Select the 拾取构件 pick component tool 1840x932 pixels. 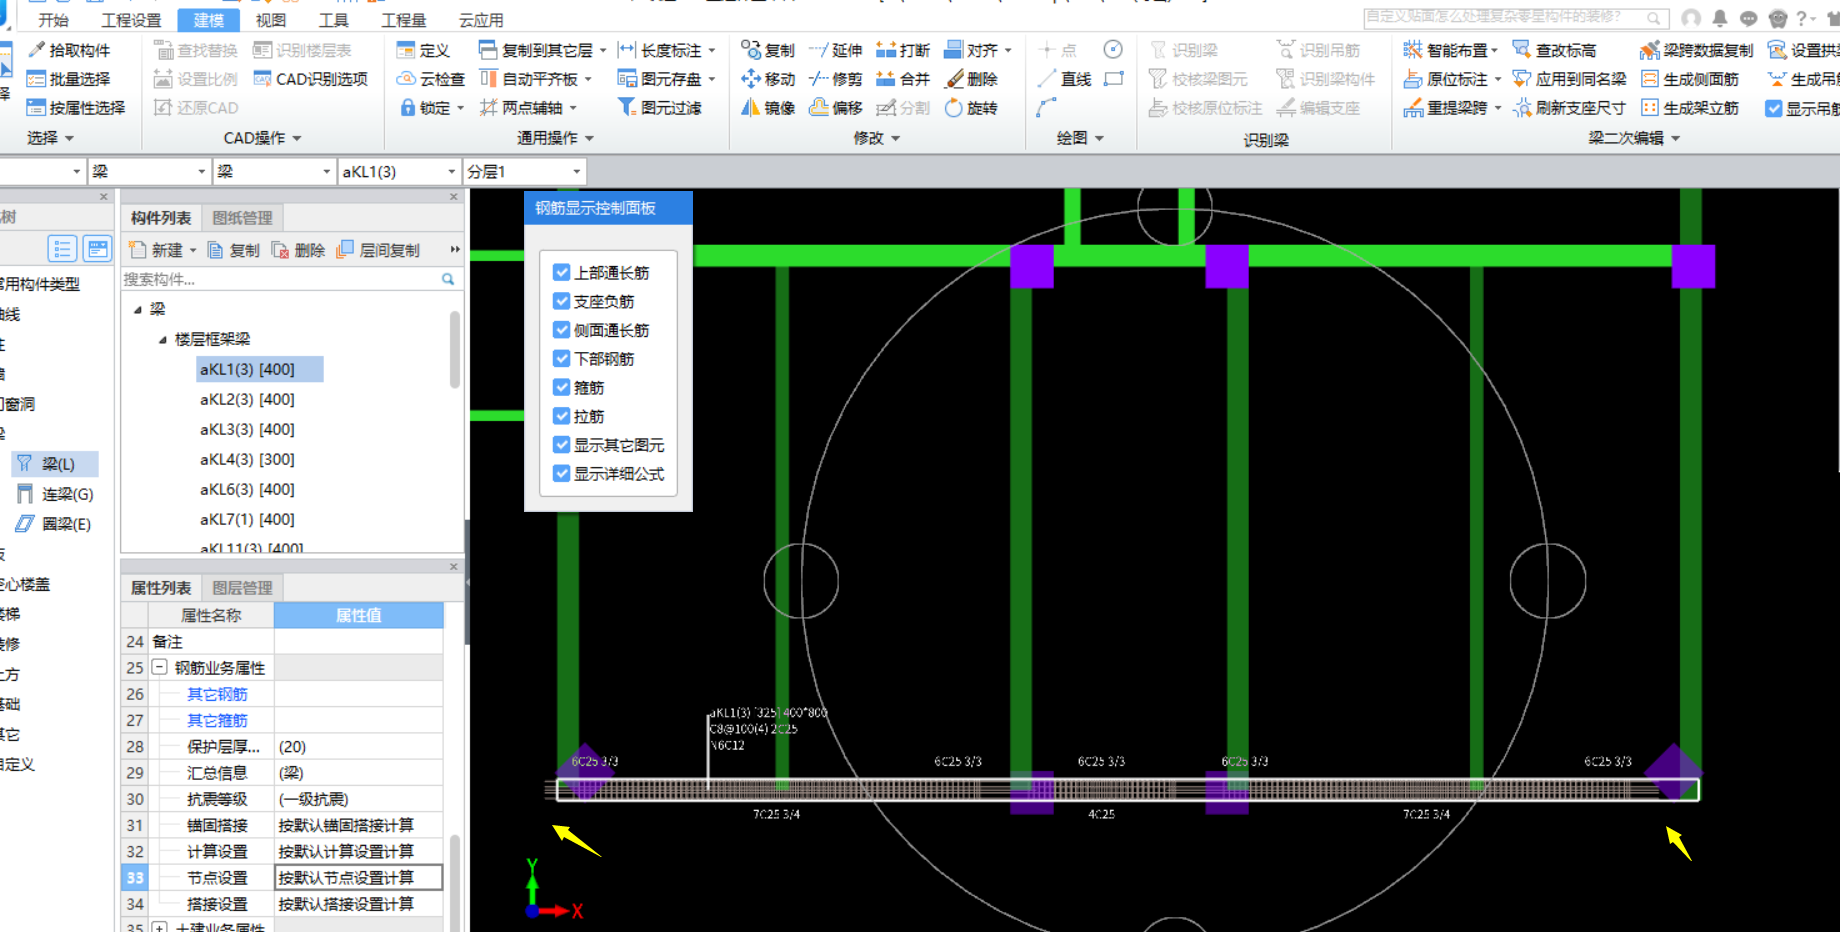click(69, 50)
